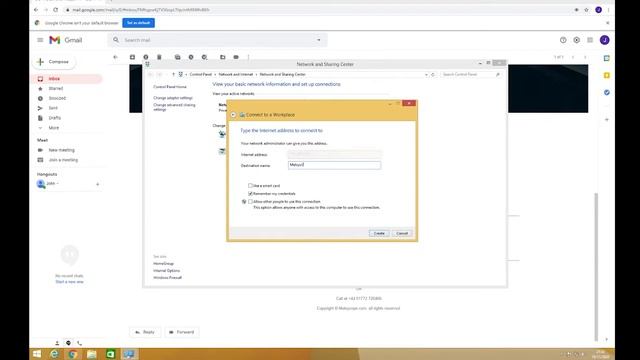Open Internet Explorer from taskbar
Image resolution: width=640 pixels, height=360 pixels.
tap(54, 354)
